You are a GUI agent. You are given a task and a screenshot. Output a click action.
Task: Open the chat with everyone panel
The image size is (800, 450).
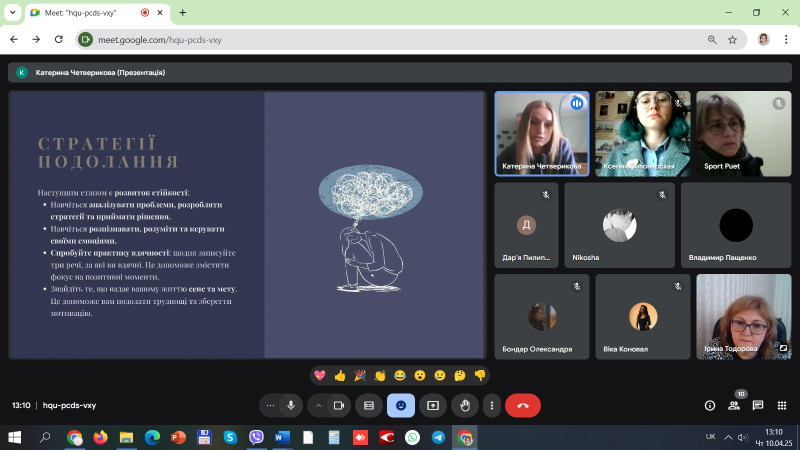point(758,405)
